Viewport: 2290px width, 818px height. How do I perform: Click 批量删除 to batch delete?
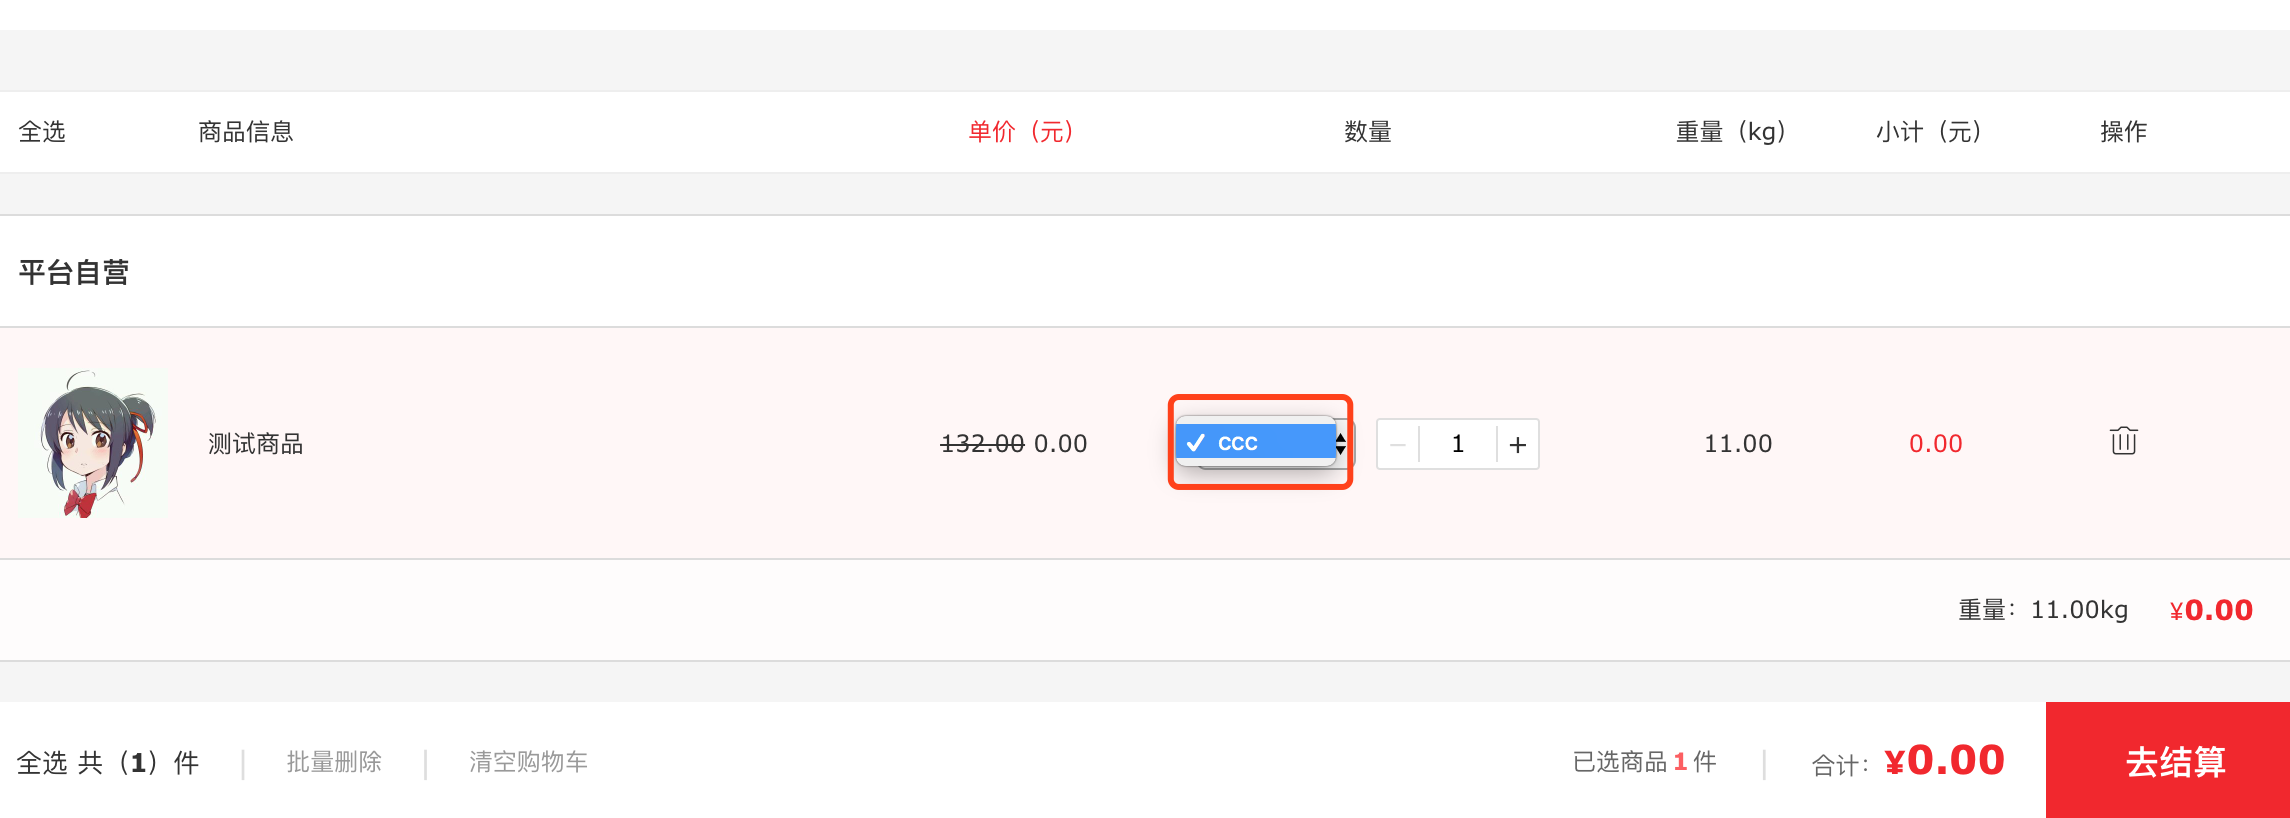(x=334, y=762)
